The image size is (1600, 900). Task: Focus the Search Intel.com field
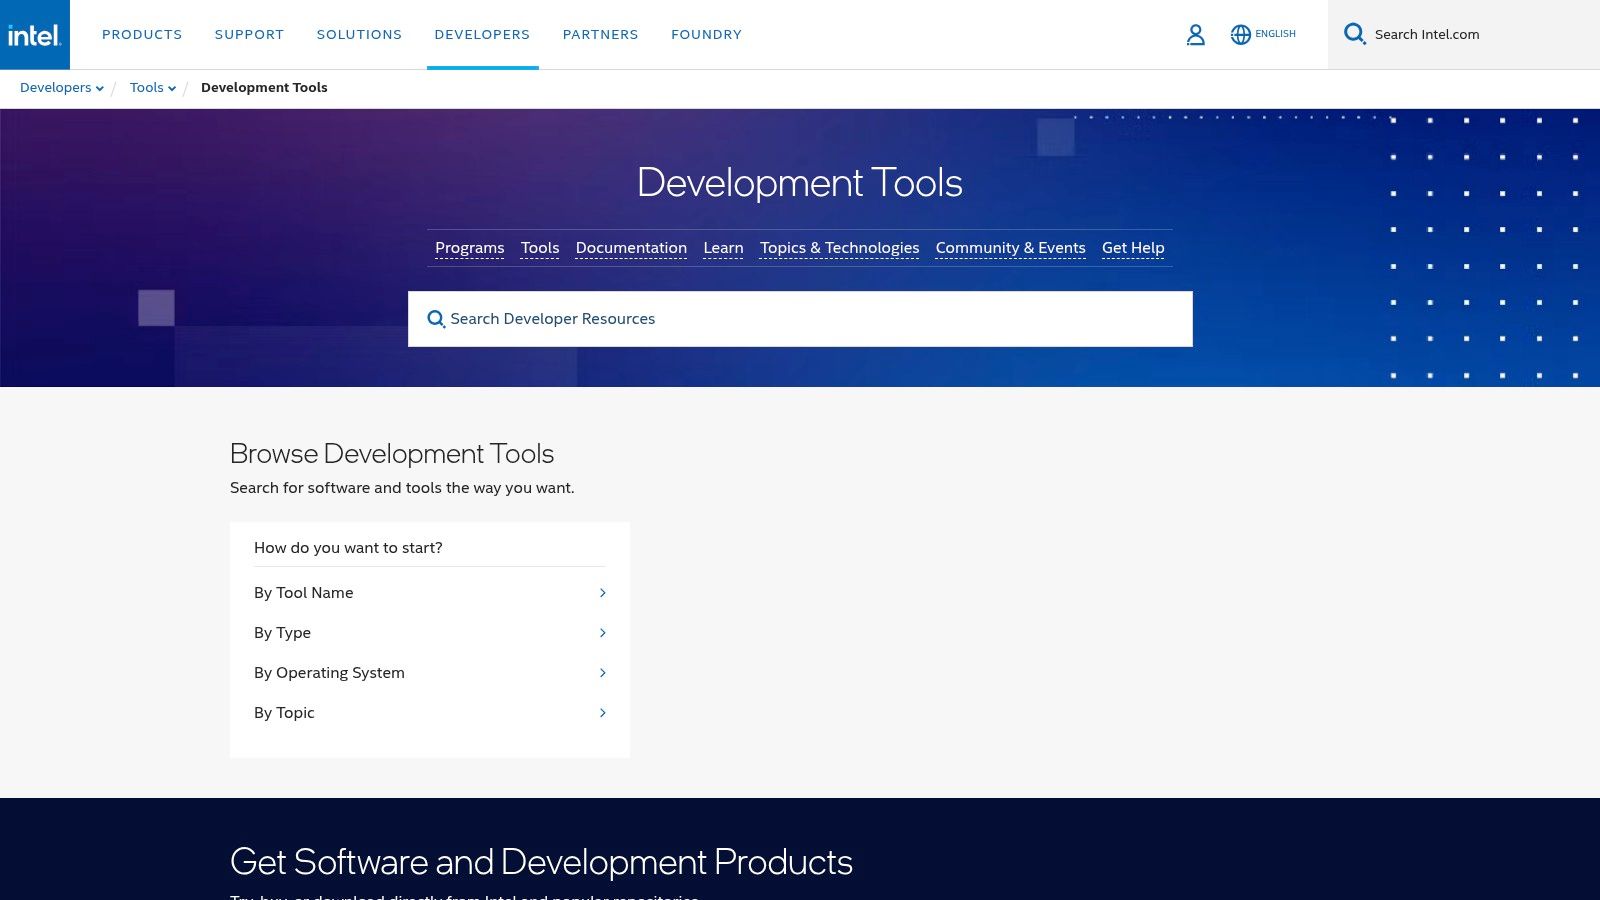[x=1464, y=34]
